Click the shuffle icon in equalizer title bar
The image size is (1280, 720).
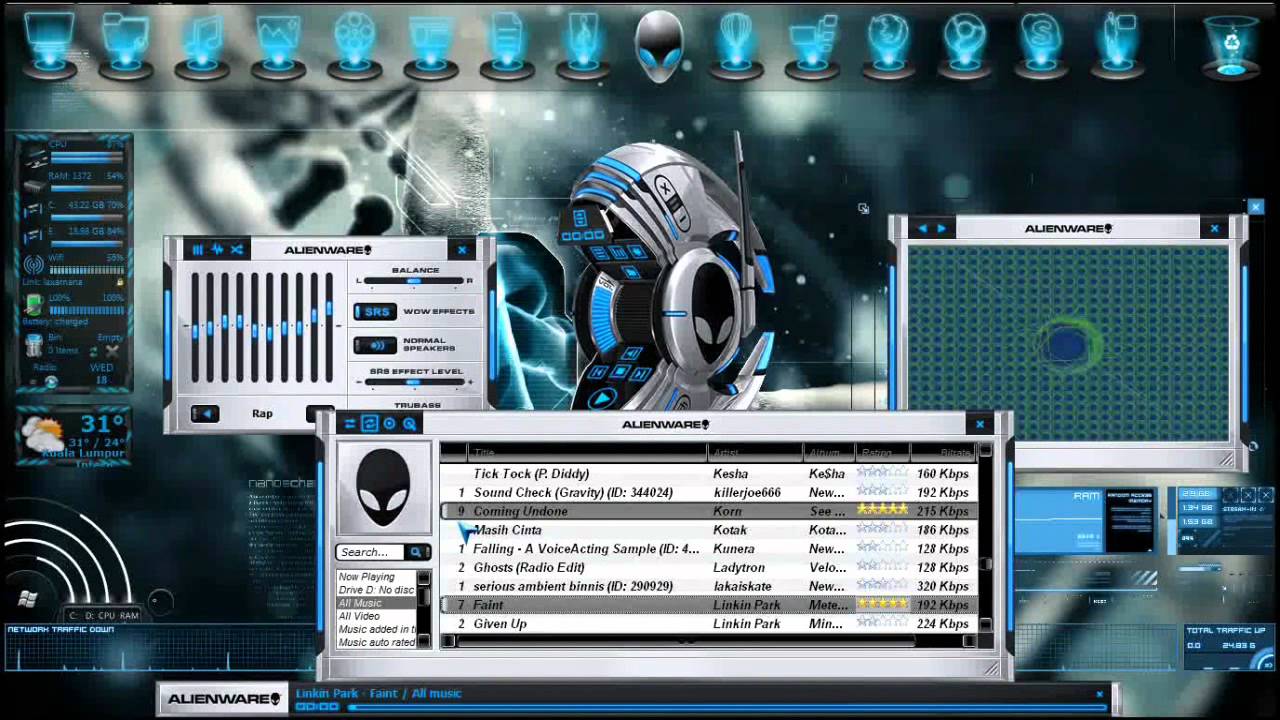[x=237, y=250]
